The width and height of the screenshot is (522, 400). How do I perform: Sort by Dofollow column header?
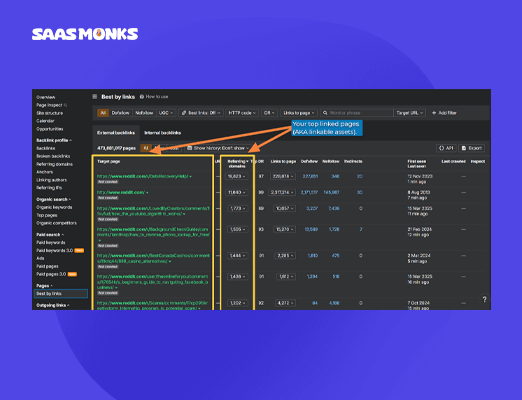[x=309, y=161]
